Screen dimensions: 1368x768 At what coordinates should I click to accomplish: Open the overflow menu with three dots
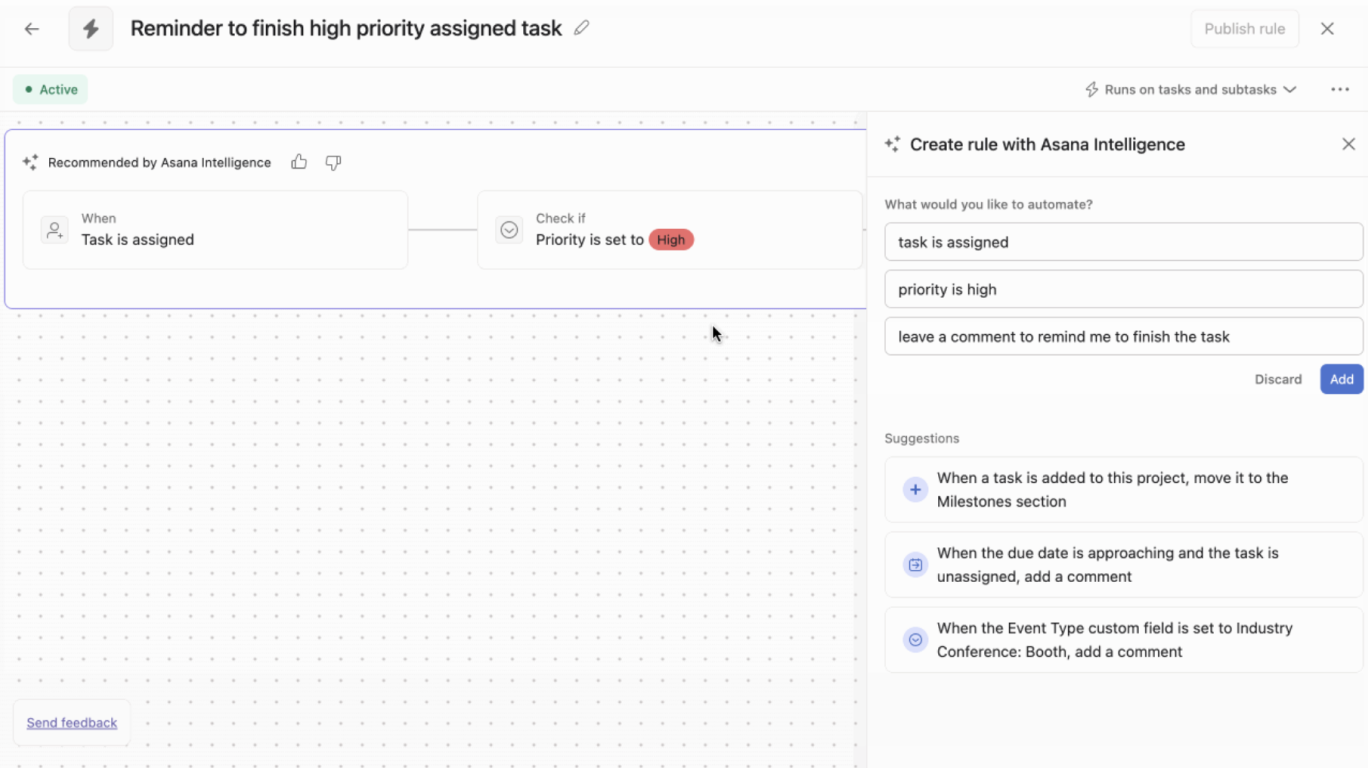(x=1340, y=89)
